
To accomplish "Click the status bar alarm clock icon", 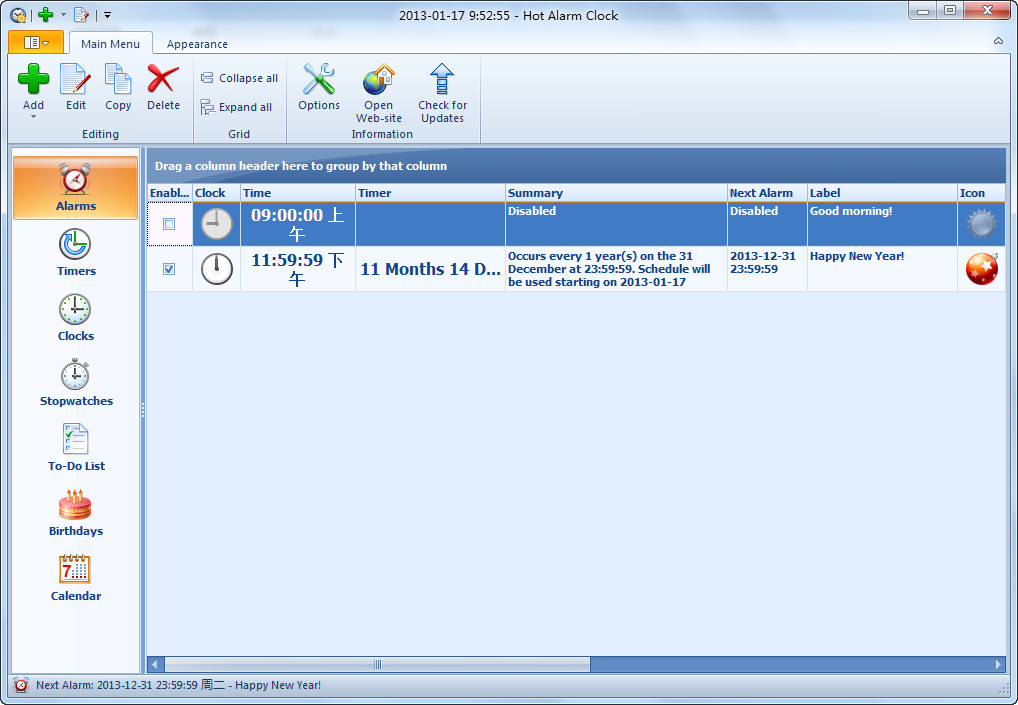I will point(21,685).
